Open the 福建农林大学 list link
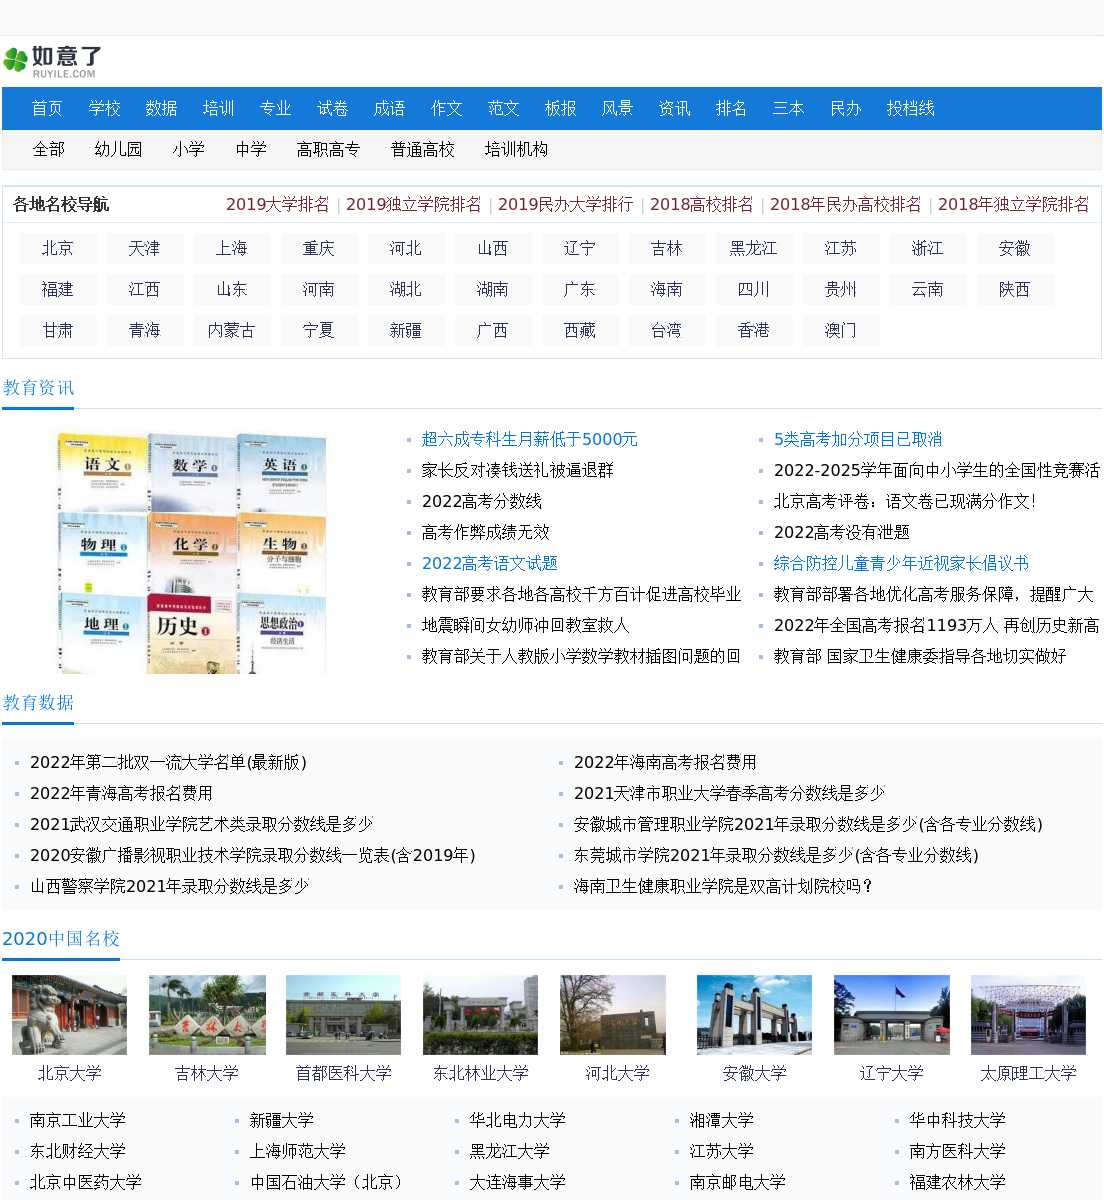This screenshot has width=1104, height=1200. point(957,1182)
